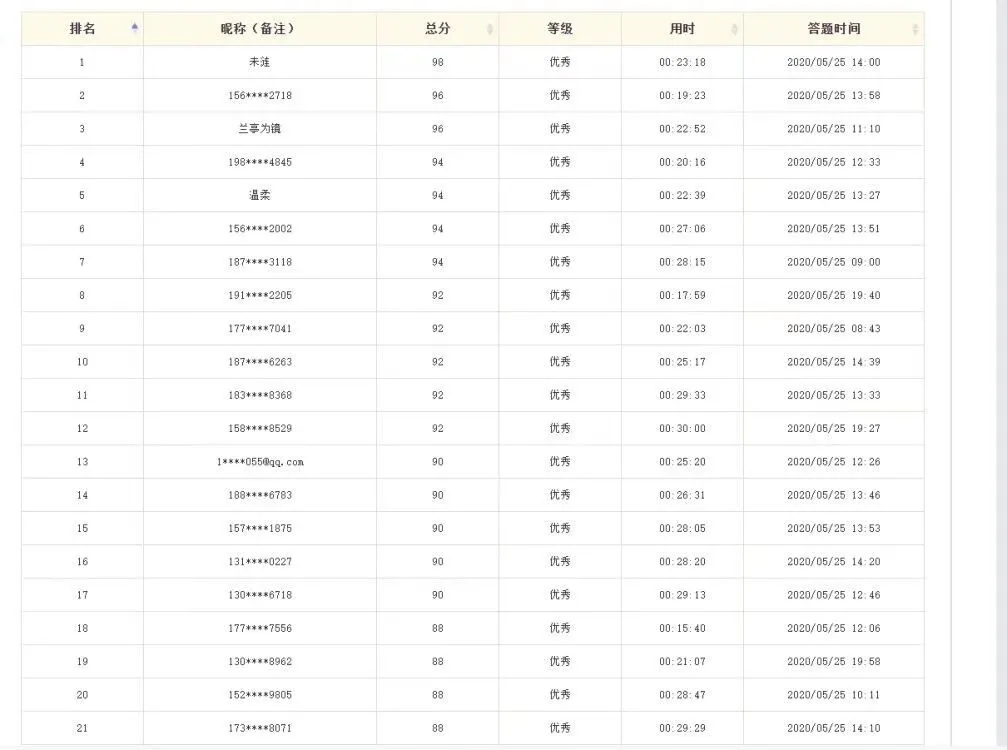Screen dimensions: 1007x750
Task: Click the email entry 1****055@qq.com
Action: click(260, 462)
